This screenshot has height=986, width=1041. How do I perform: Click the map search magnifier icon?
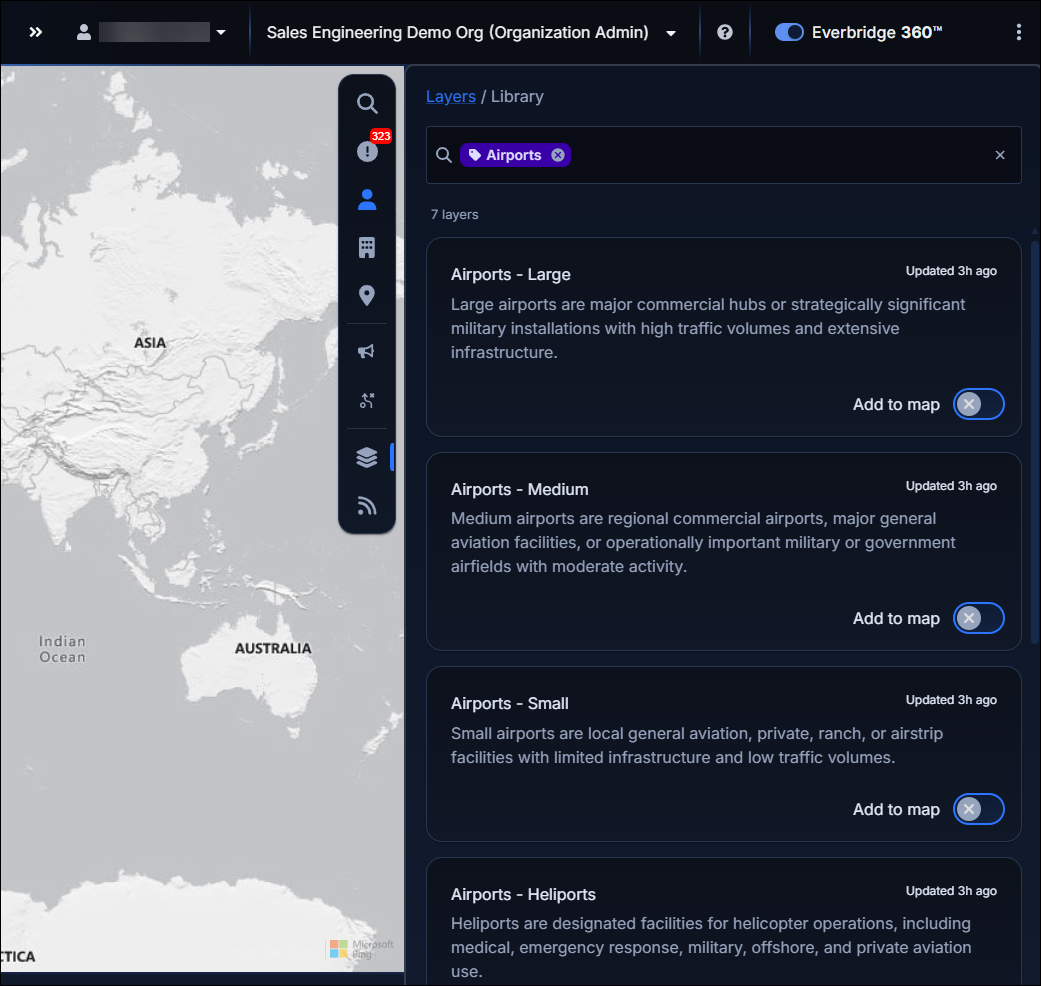click(367, 103)
